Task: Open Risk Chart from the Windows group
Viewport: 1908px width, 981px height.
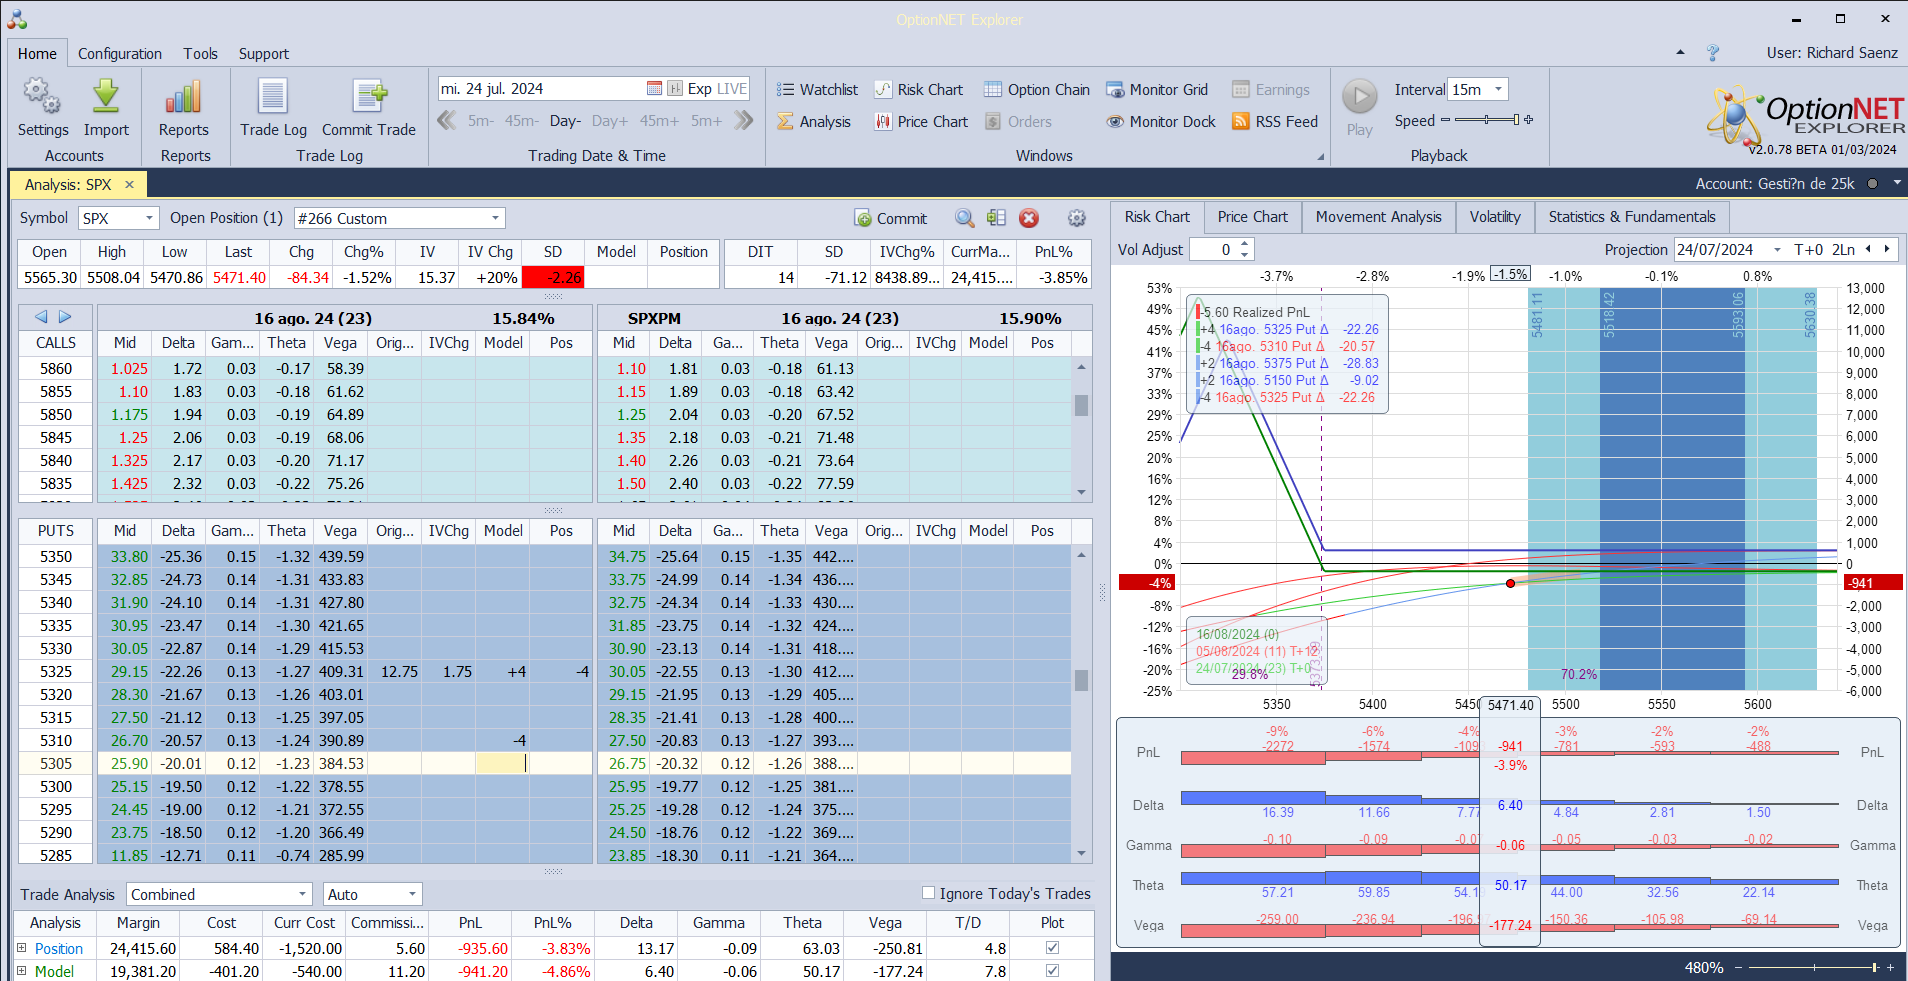Action: pos(919,90)
